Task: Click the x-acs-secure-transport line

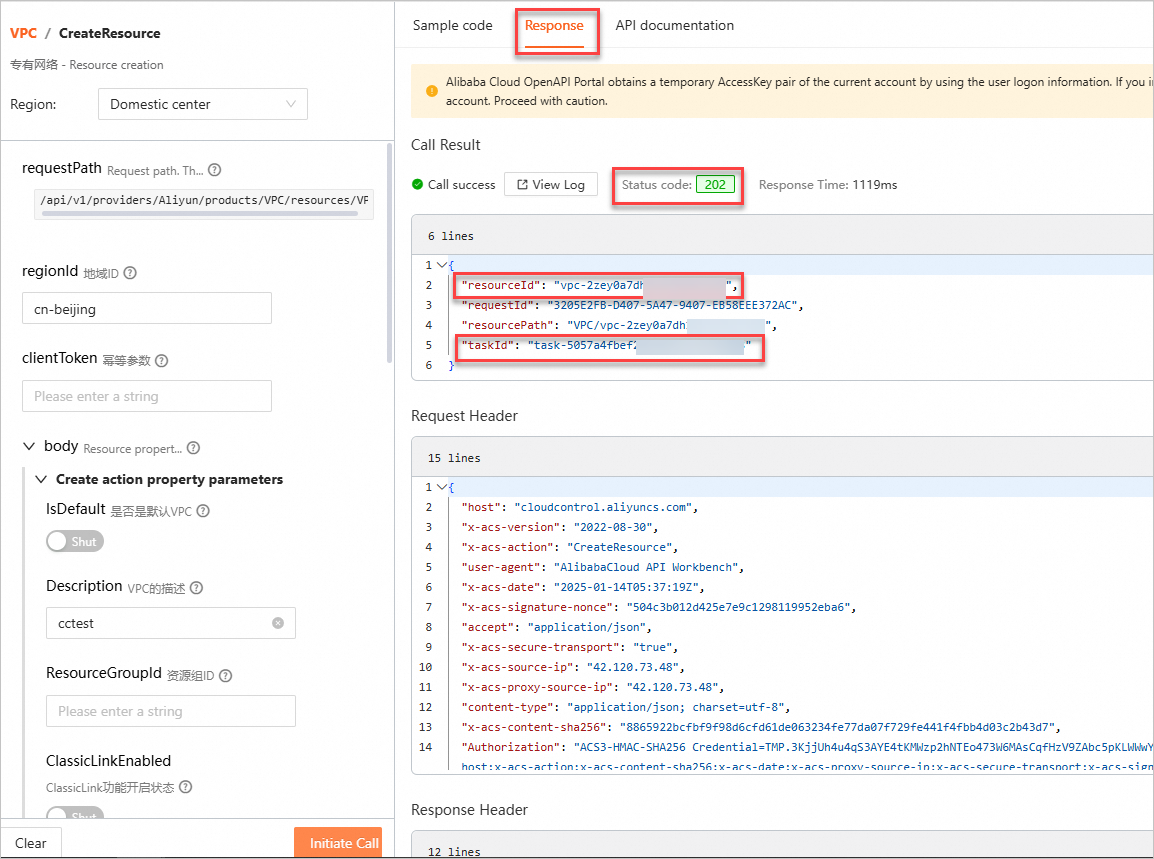Action: [570, 647]
